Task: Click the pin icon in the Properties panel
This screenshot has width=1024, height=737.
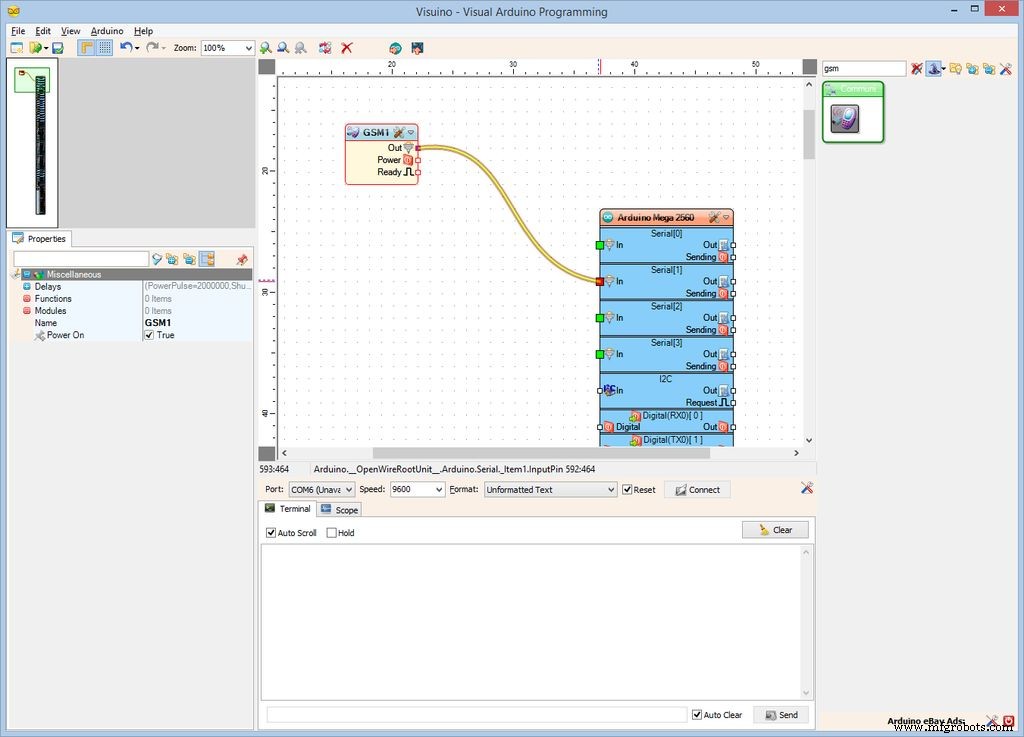Action: click(241, 259)
